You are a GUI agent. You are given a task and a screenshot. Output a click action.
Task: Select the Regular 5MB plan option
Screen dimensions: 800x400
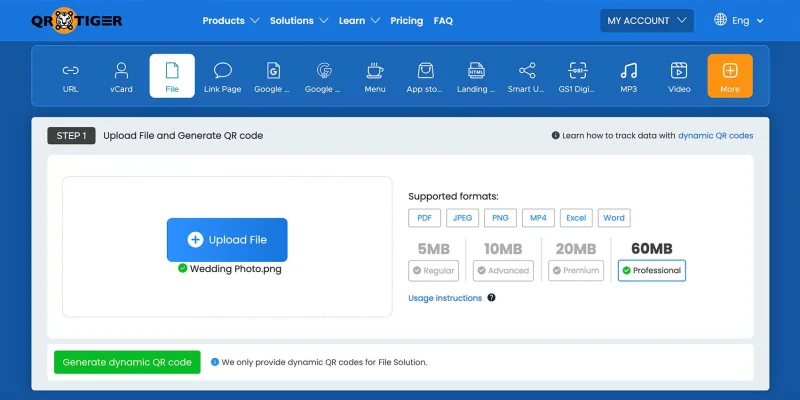pyautogui.click(x=433, y=270)
